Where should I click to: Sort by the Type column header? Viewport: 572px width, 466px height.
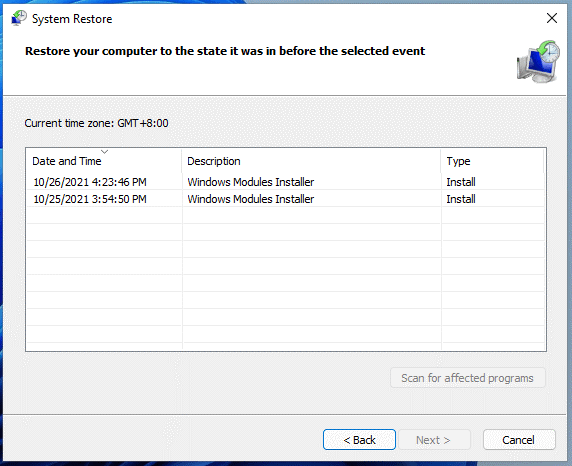coord(492,161)
